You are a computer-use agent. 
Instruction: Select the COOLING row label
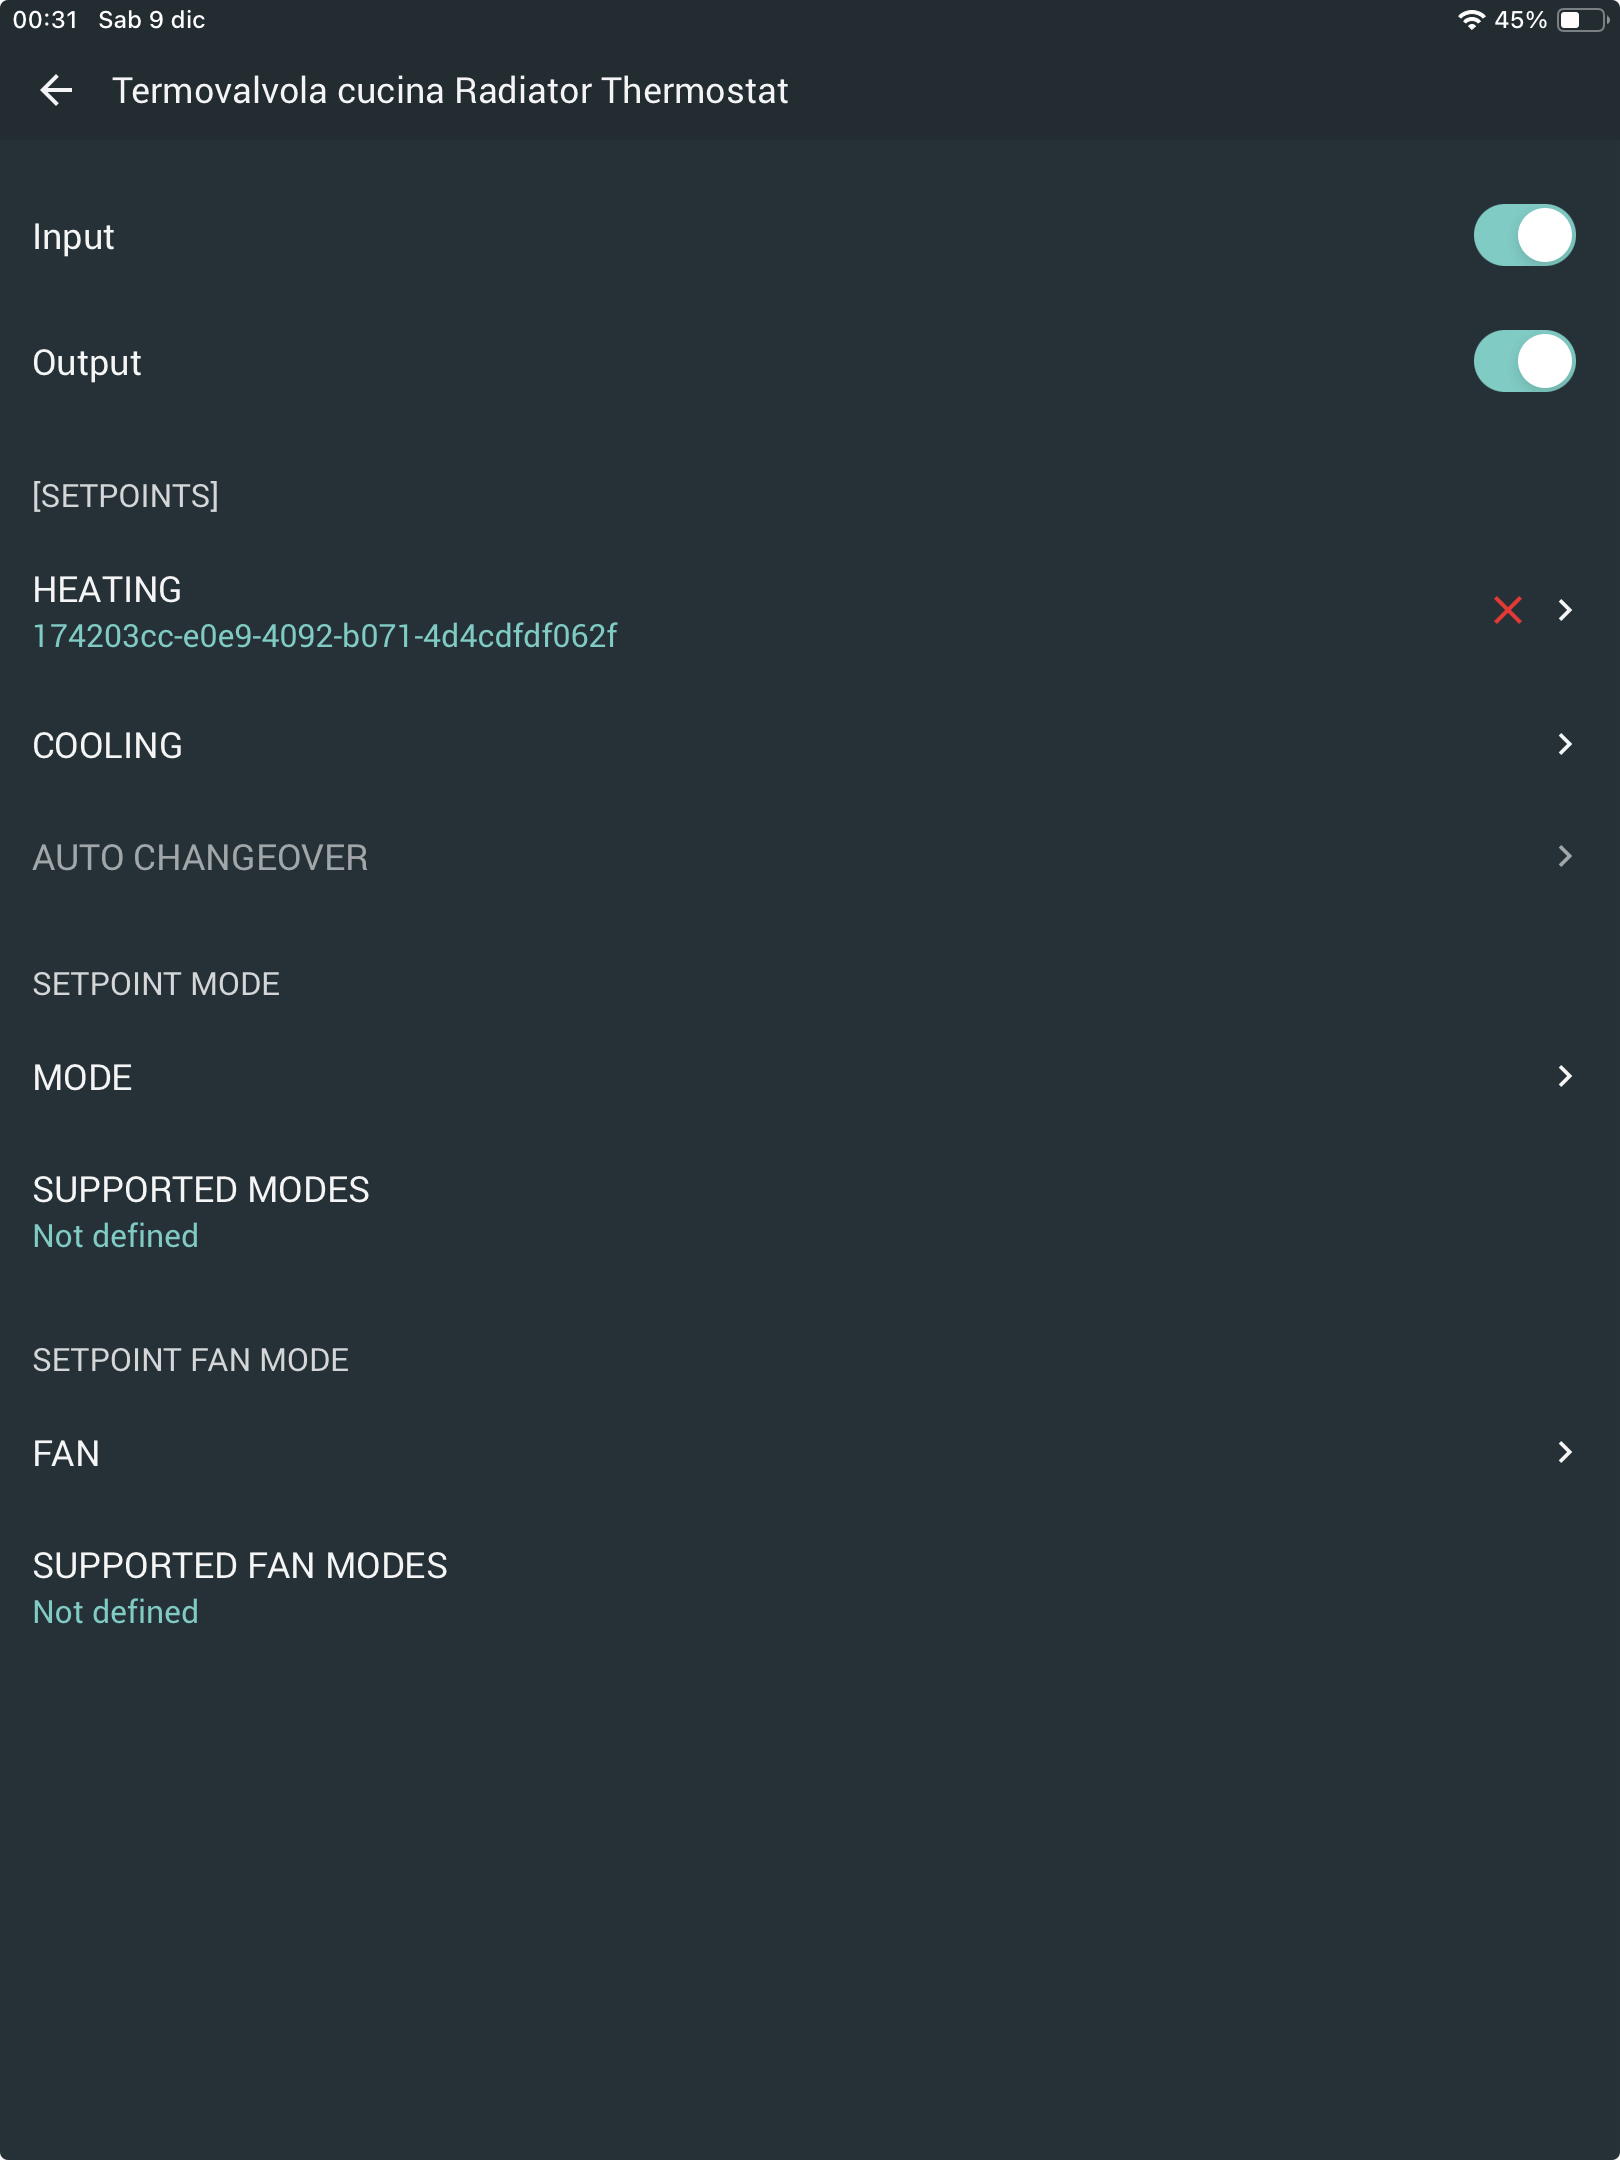(108, 746)
